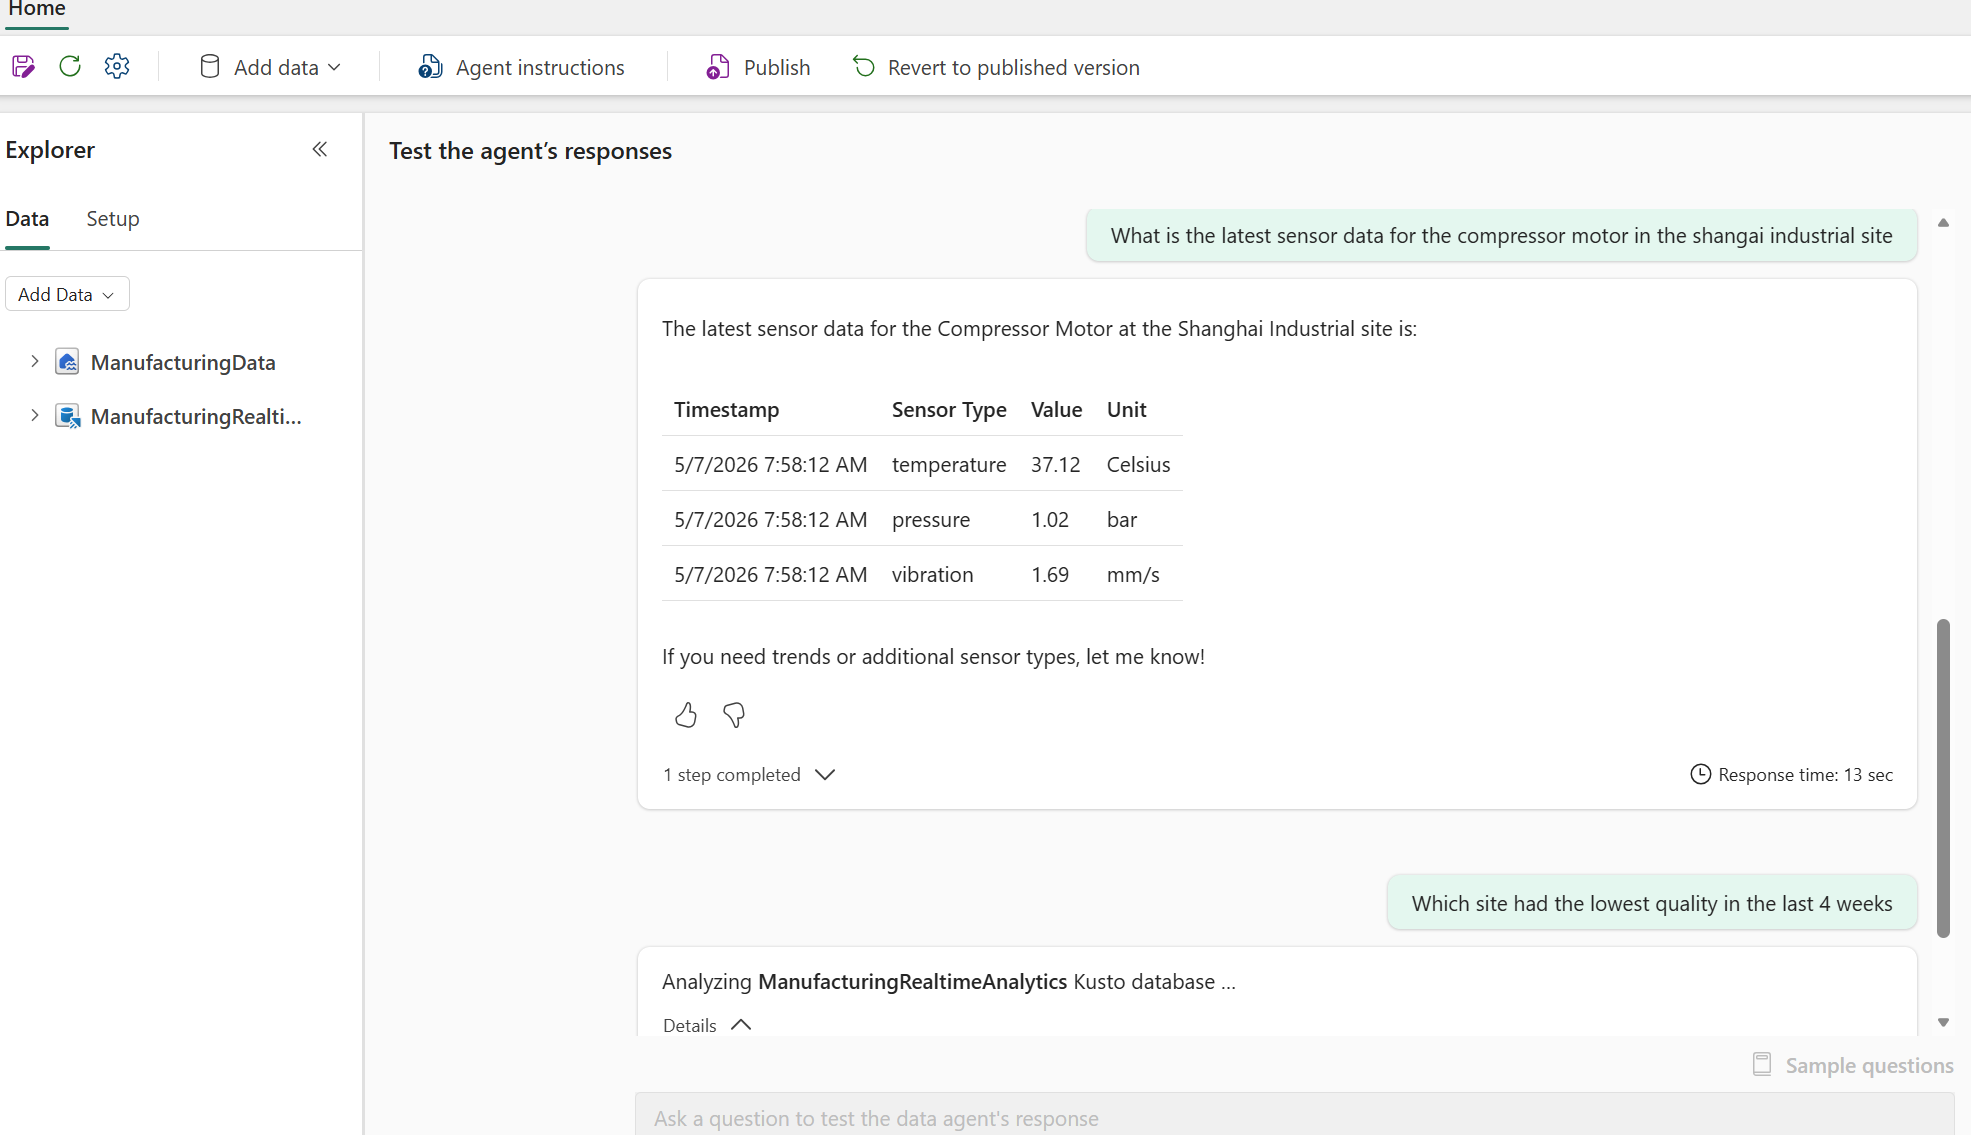Image resolution: width=1971 pixels, height=1135 pixels.
Task: Click the vibration value 1.69
Action: (x=1050, y=574)
